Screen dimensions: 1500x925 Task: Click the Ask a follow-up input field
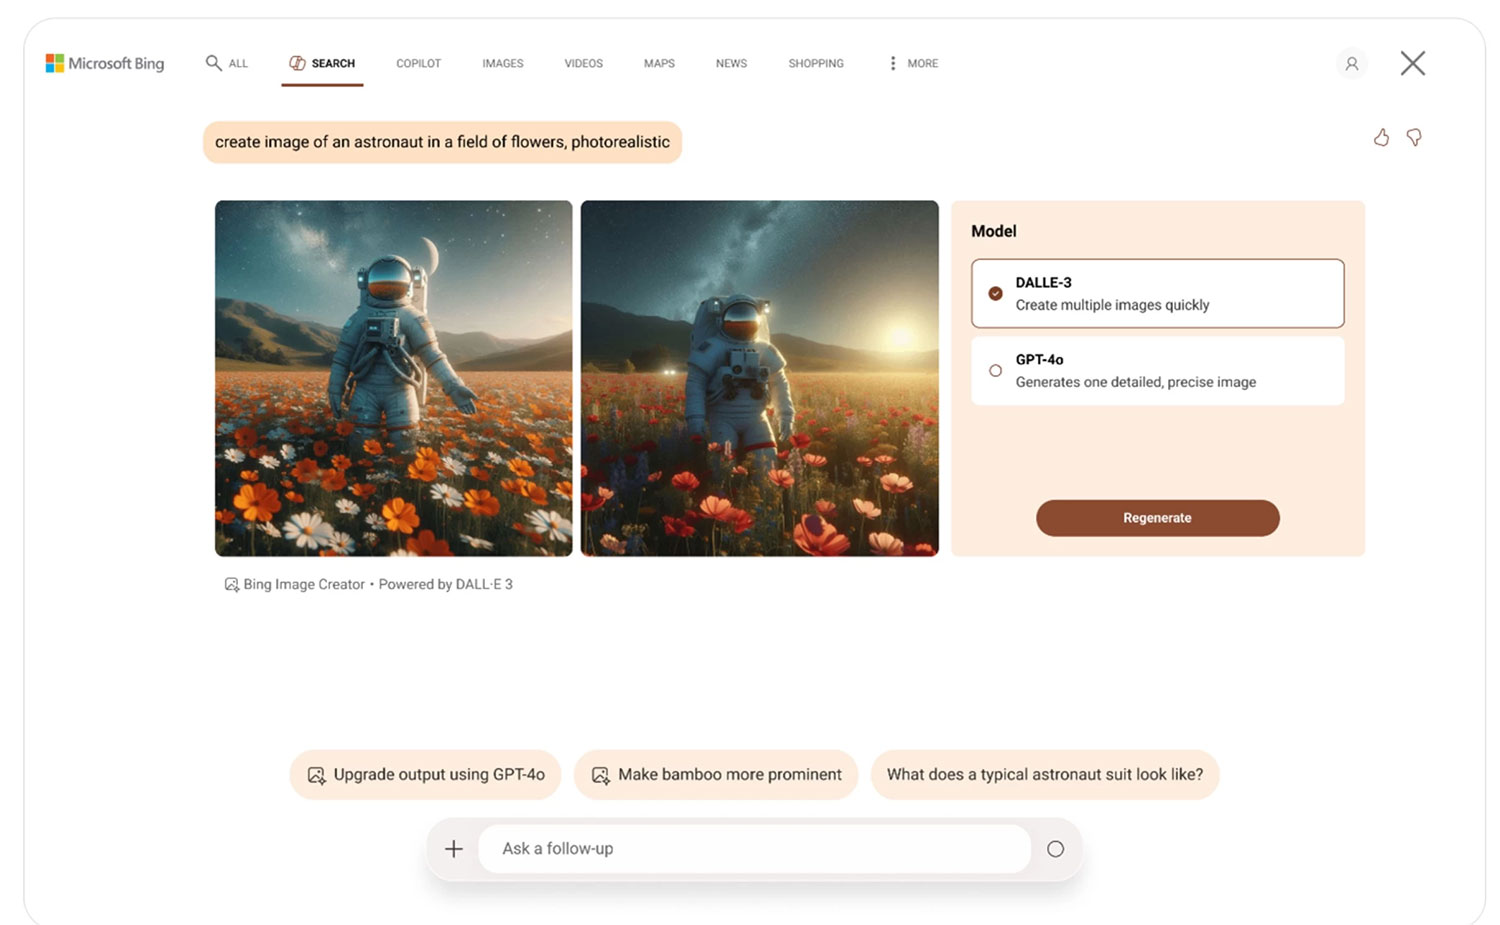pyautogui.click(x=755, y=848)
